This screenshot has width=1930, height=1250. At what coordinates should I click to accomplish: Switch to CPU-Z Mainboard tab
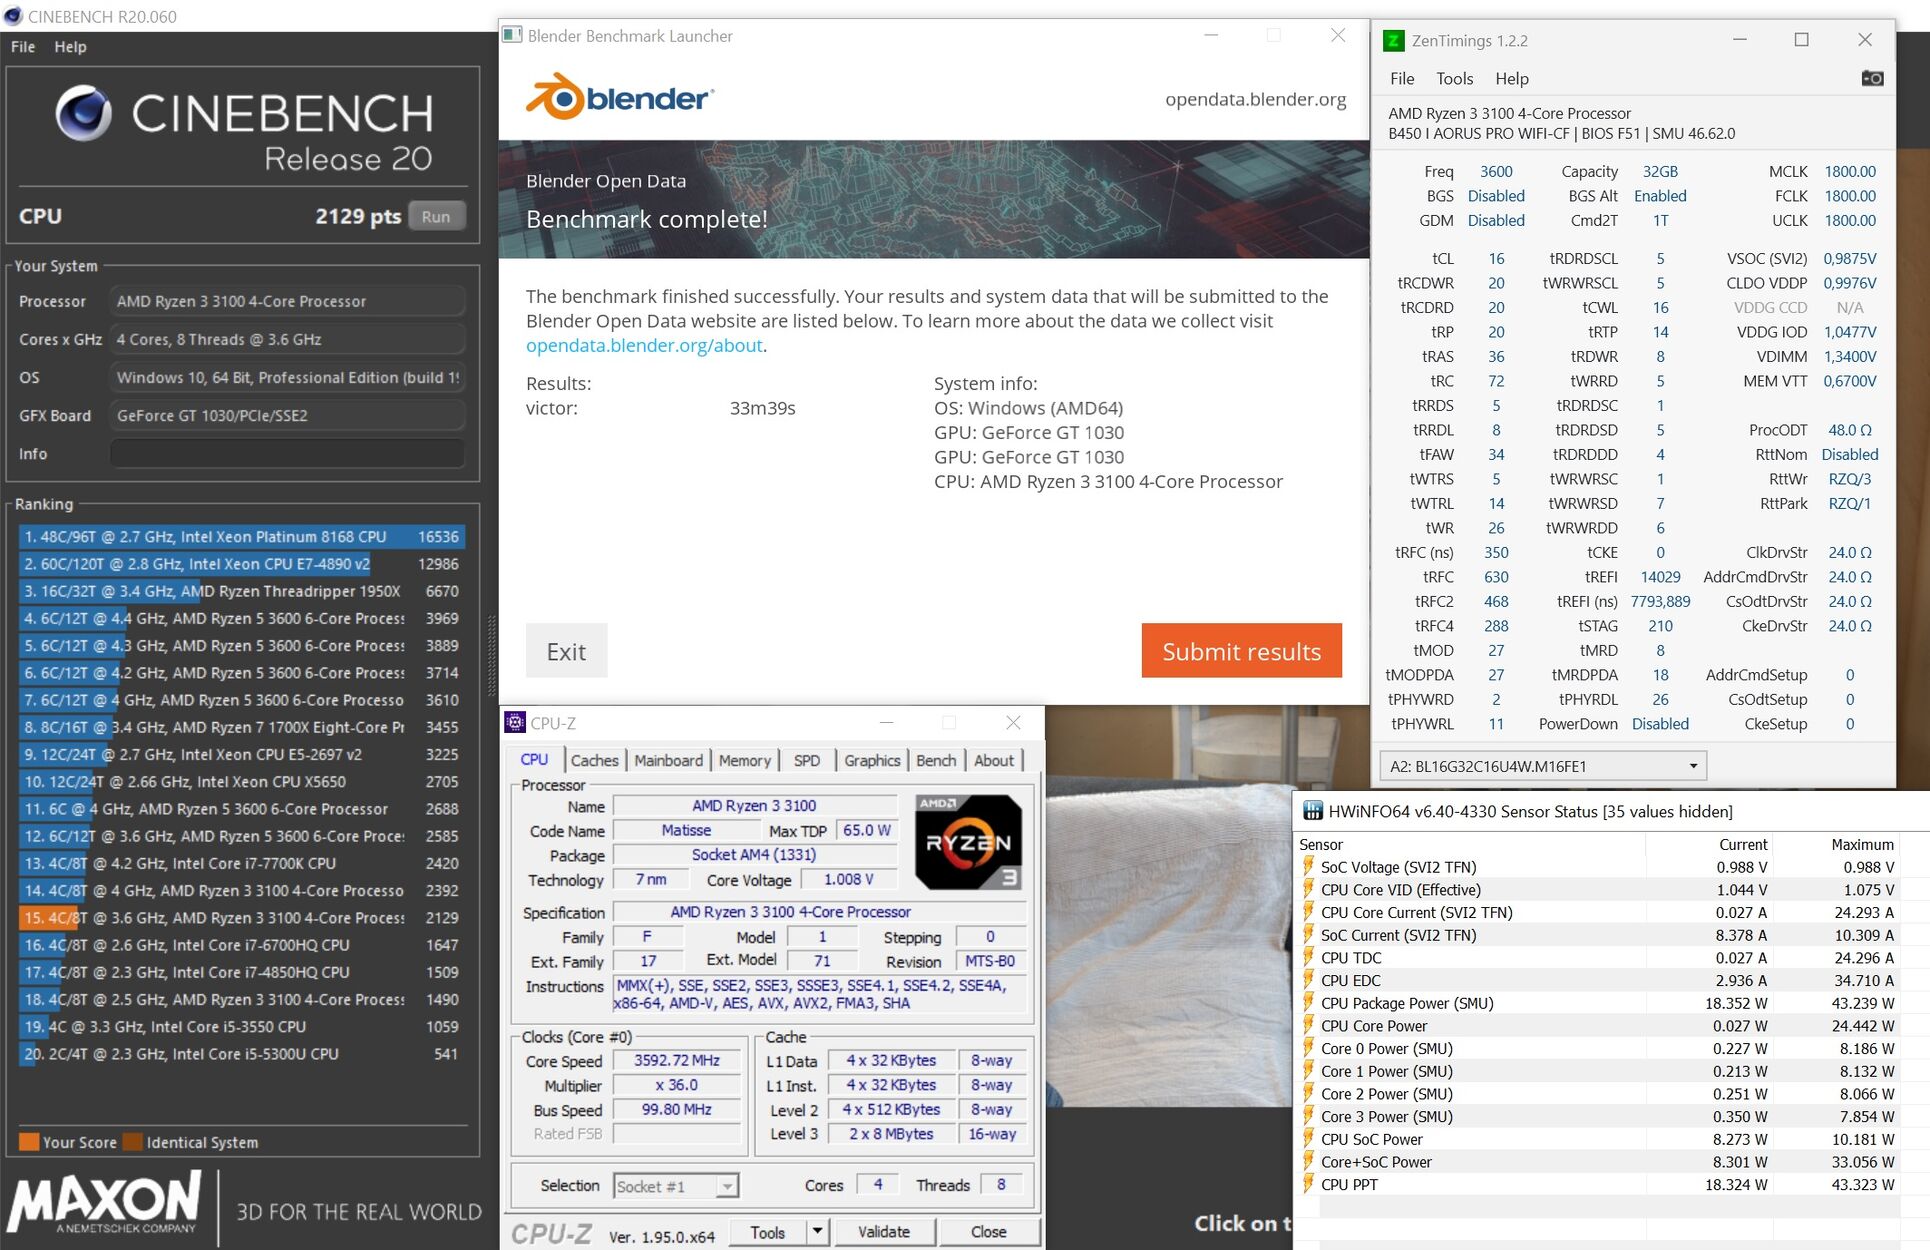click(668, 760)
